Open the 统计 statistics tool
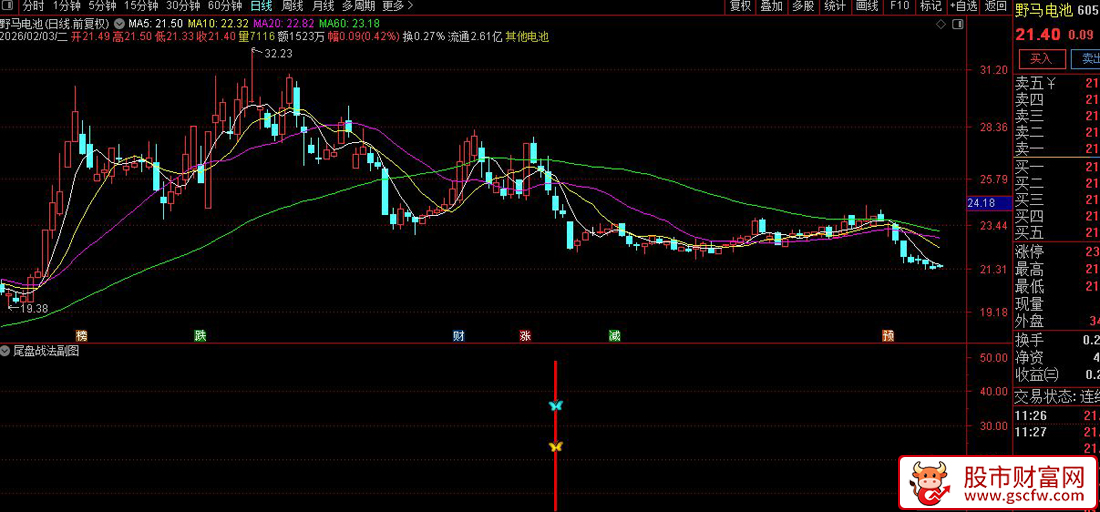This screenshot has height=512, width=1100. pyautogui.click(x=835, y=6)
